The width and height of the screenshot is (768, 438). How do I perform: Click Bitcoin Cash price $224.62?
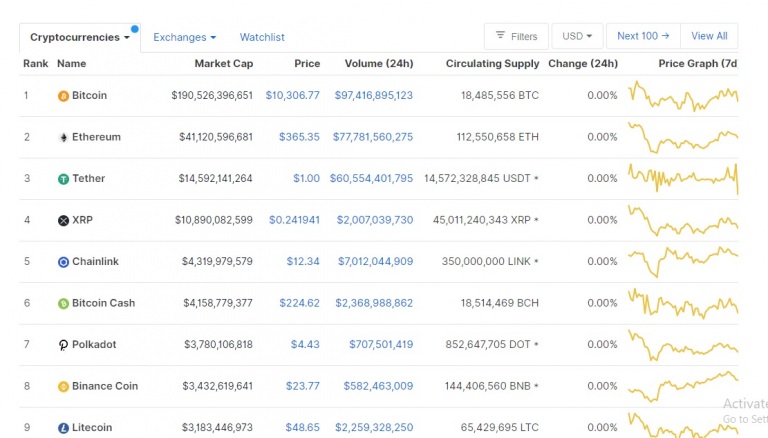click(x=299, y=303)
